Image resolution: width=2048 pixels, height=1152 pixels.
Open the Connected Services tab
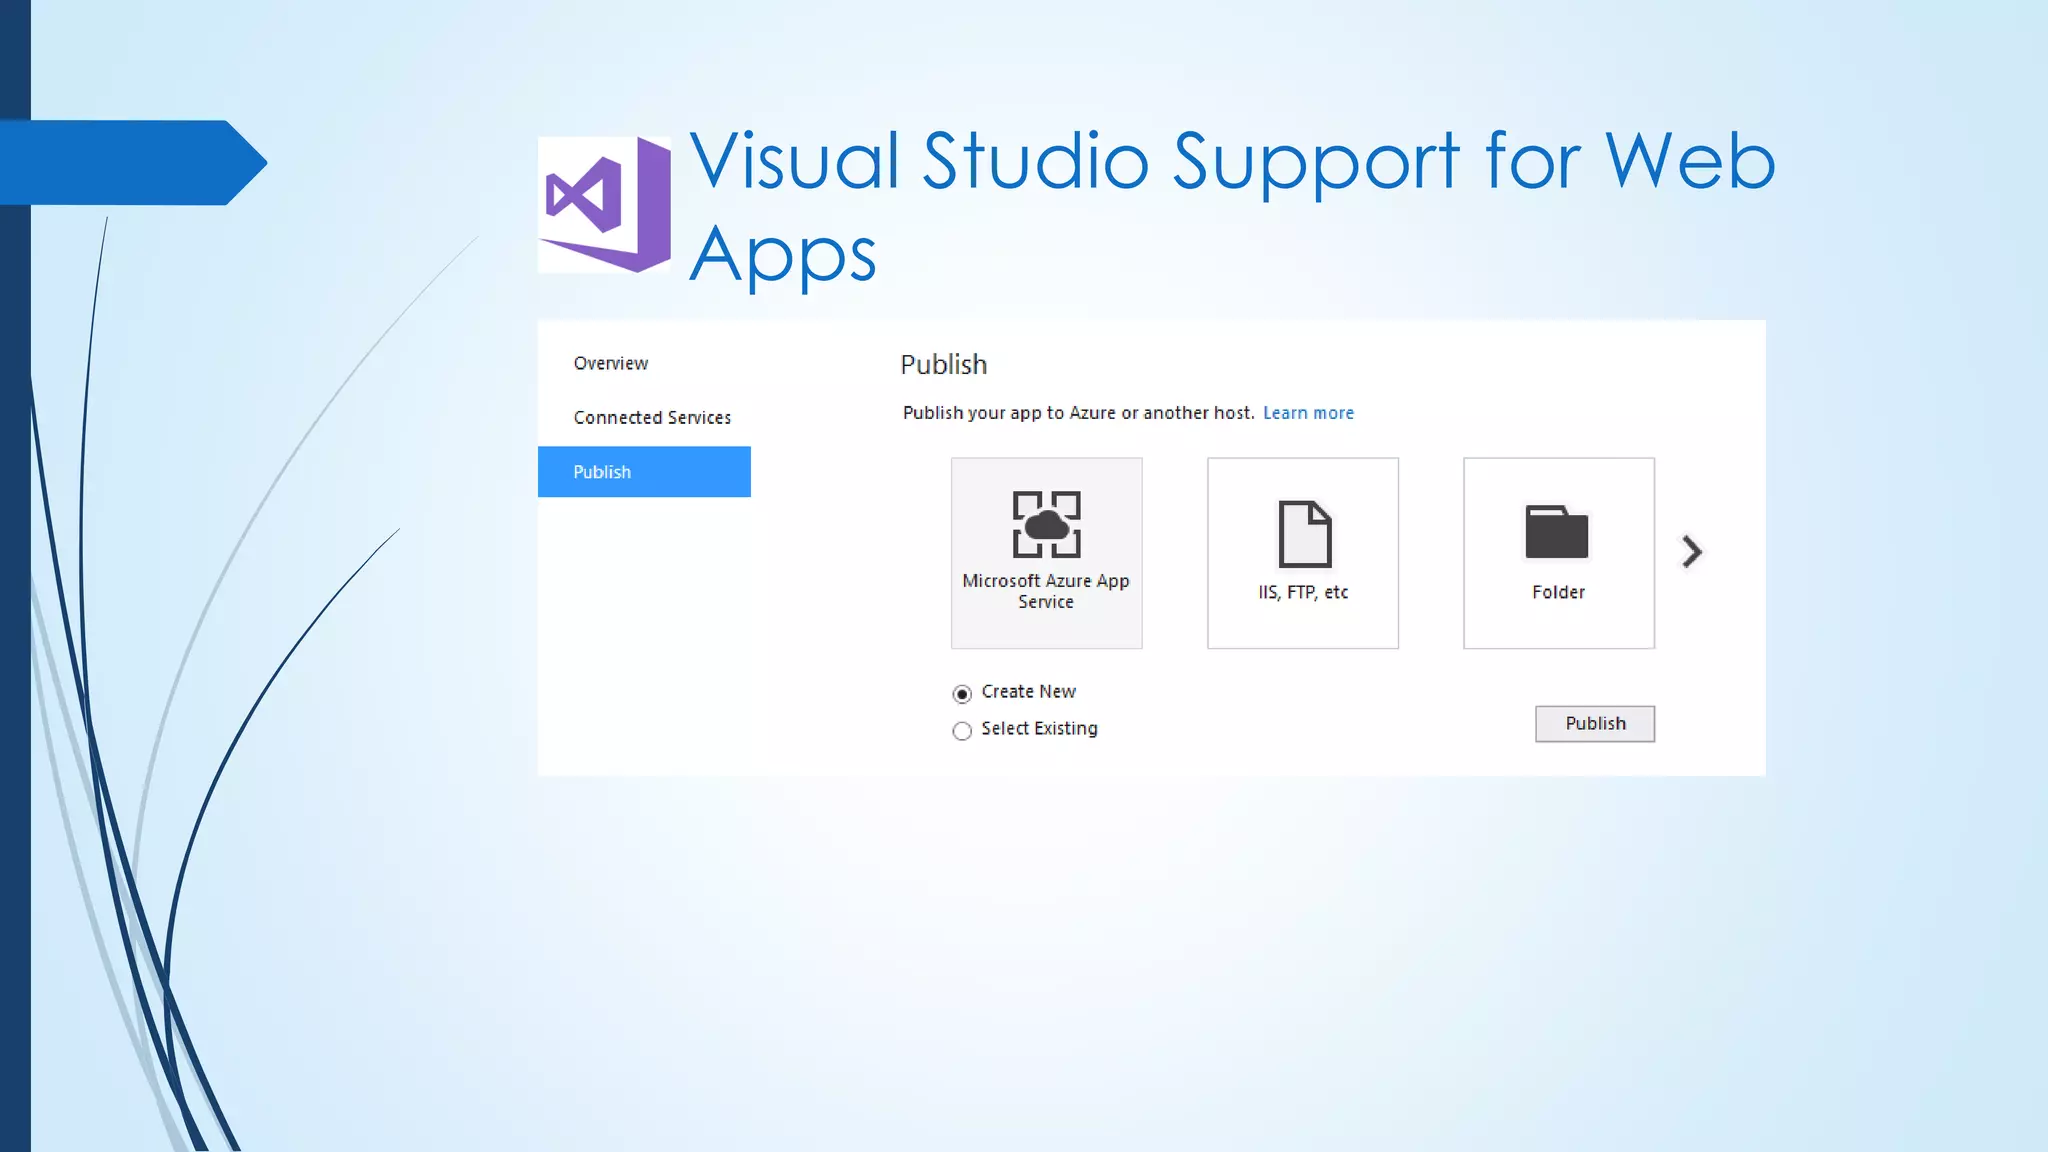[652, 417]
